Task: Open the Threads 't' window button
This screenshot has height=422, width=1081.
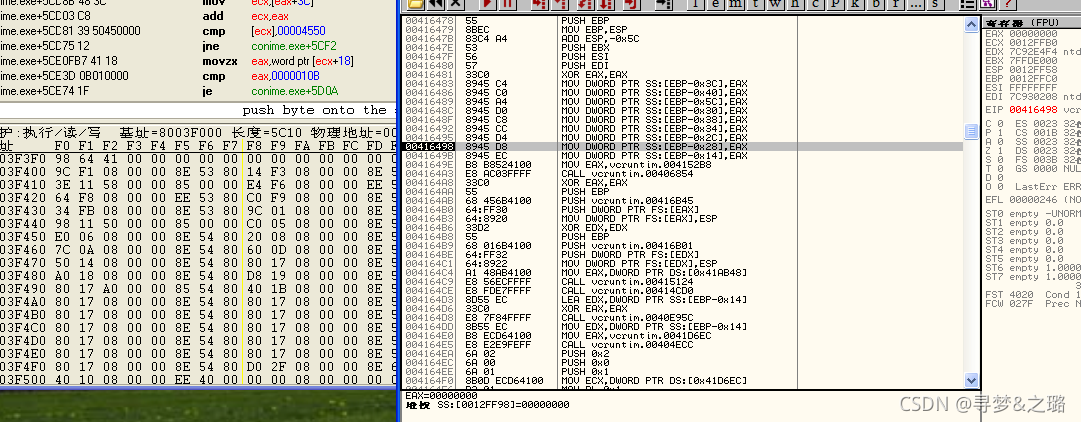Action: (754, 4)
